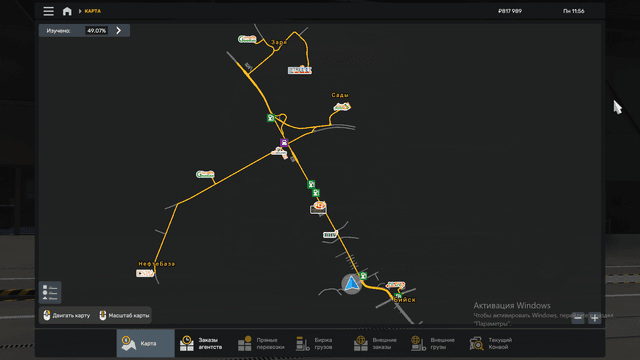640x360 pixels.
Task: Toggle the map legend panel
Action: point(50,292)
